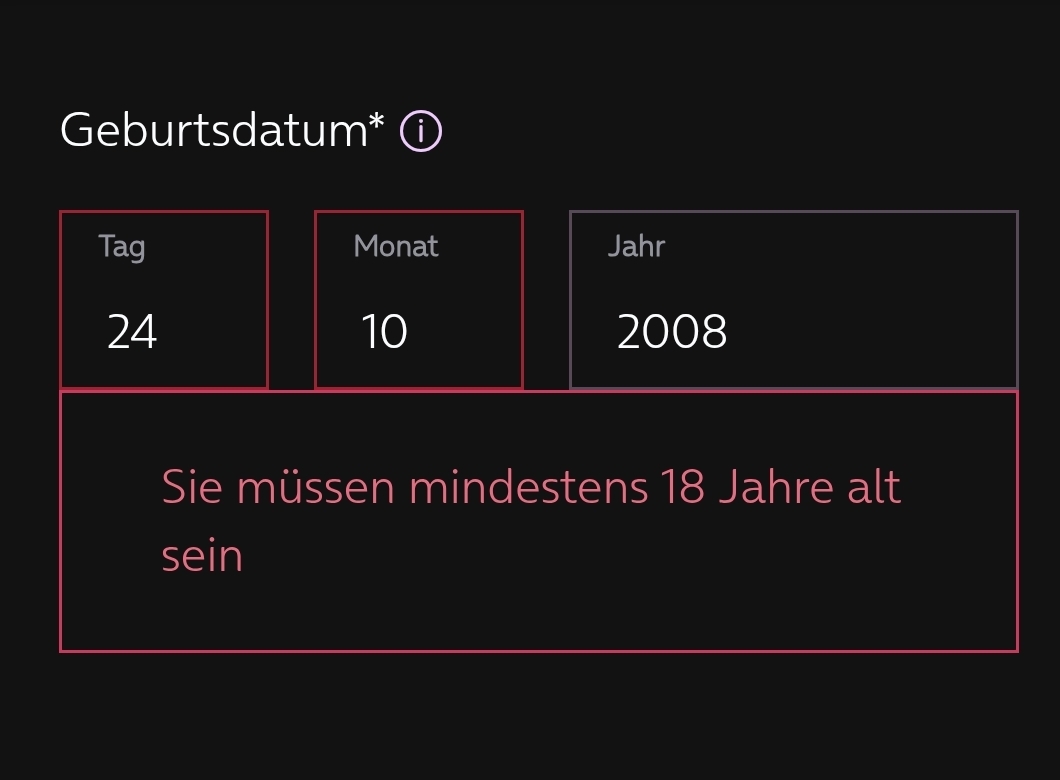Select the Monat input field
The height and width of the screenshot is (780, 1060).
tap(419, 299)
